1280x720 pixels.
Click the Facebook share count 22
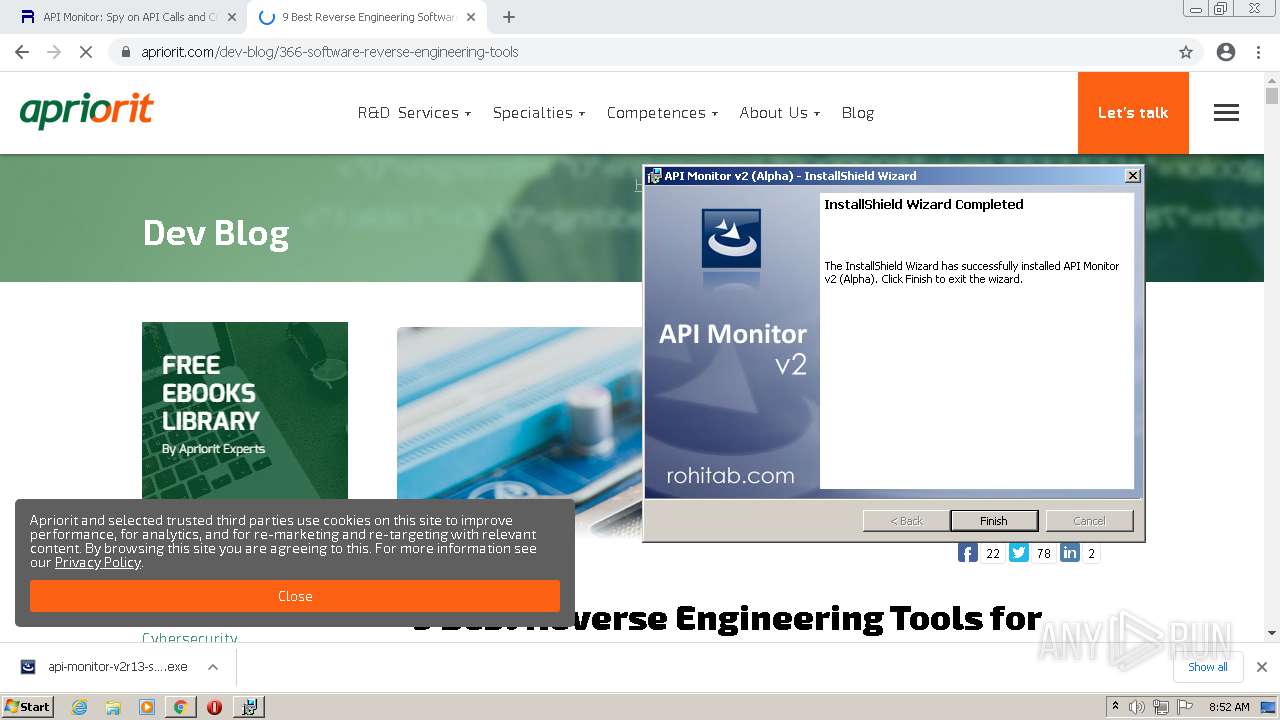[x=993, y=553]
